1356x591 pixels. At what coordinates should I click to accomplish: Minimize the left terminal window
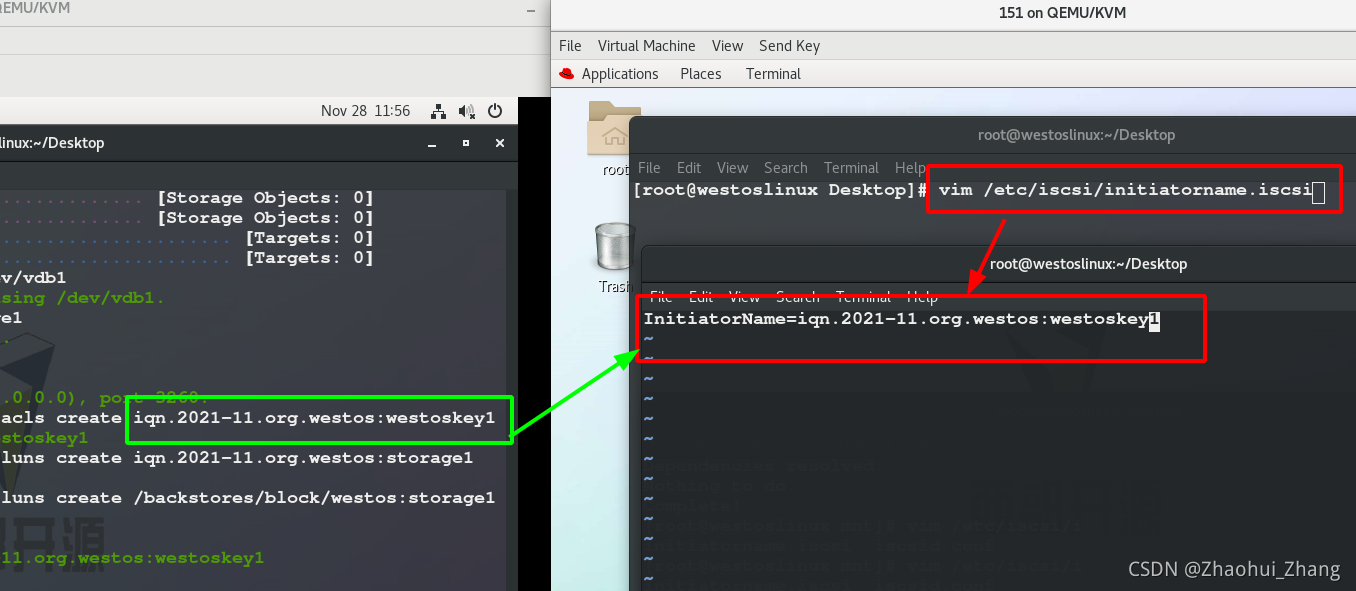pyautogui.click(x=430, y=144)
